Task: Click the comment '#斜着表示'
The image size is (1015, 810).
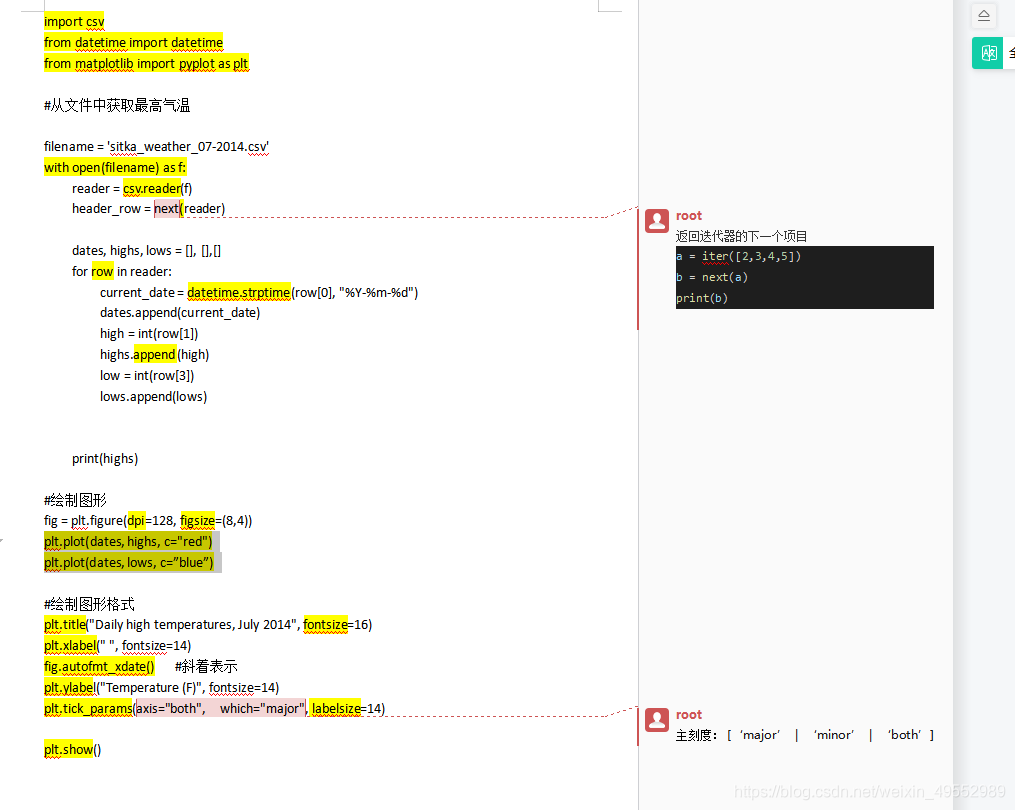Action: coord(206,666)
